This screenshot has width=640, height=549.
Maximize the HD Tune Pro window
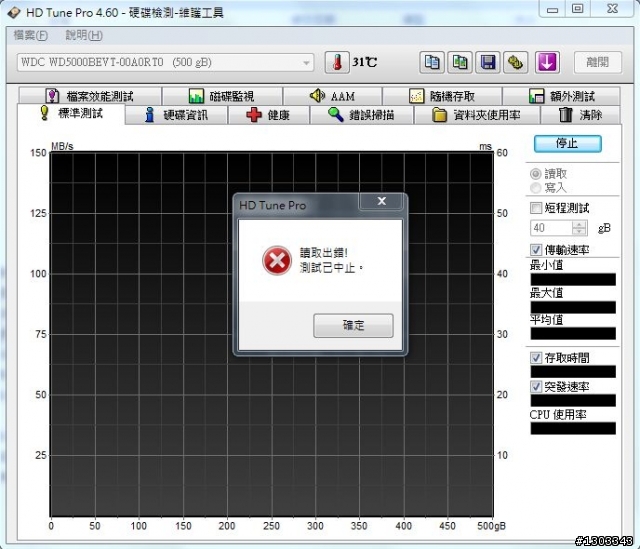tap(578, 9)
